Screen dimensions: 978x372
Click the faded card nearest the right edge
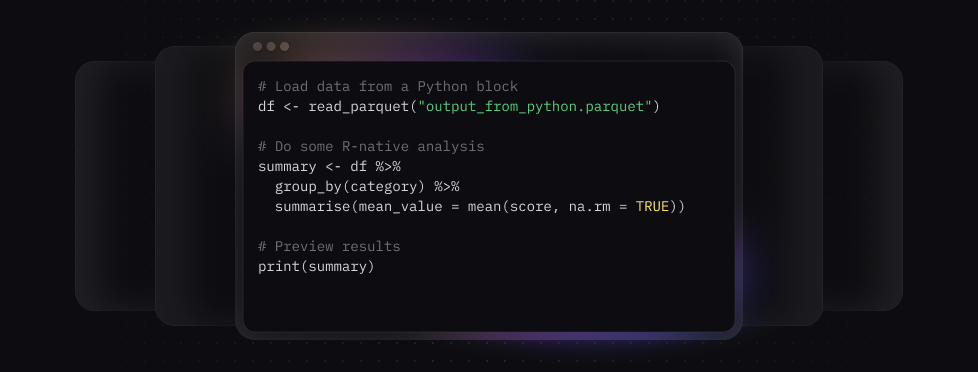[x=863, y=185]
